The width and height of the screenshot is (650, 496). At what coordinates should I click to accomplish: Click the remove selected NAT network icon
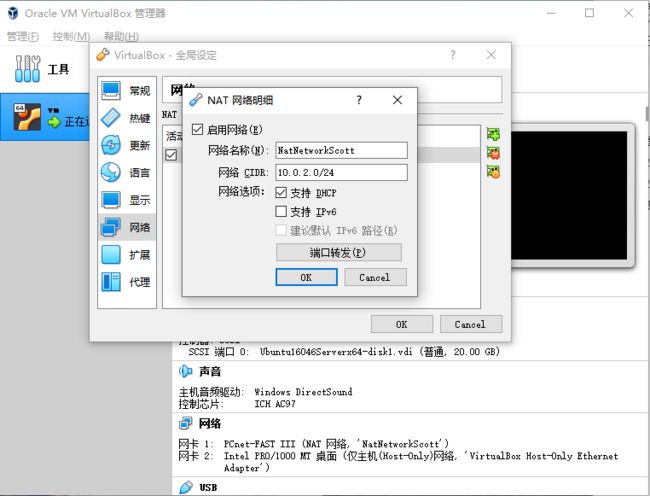[493, 153]
